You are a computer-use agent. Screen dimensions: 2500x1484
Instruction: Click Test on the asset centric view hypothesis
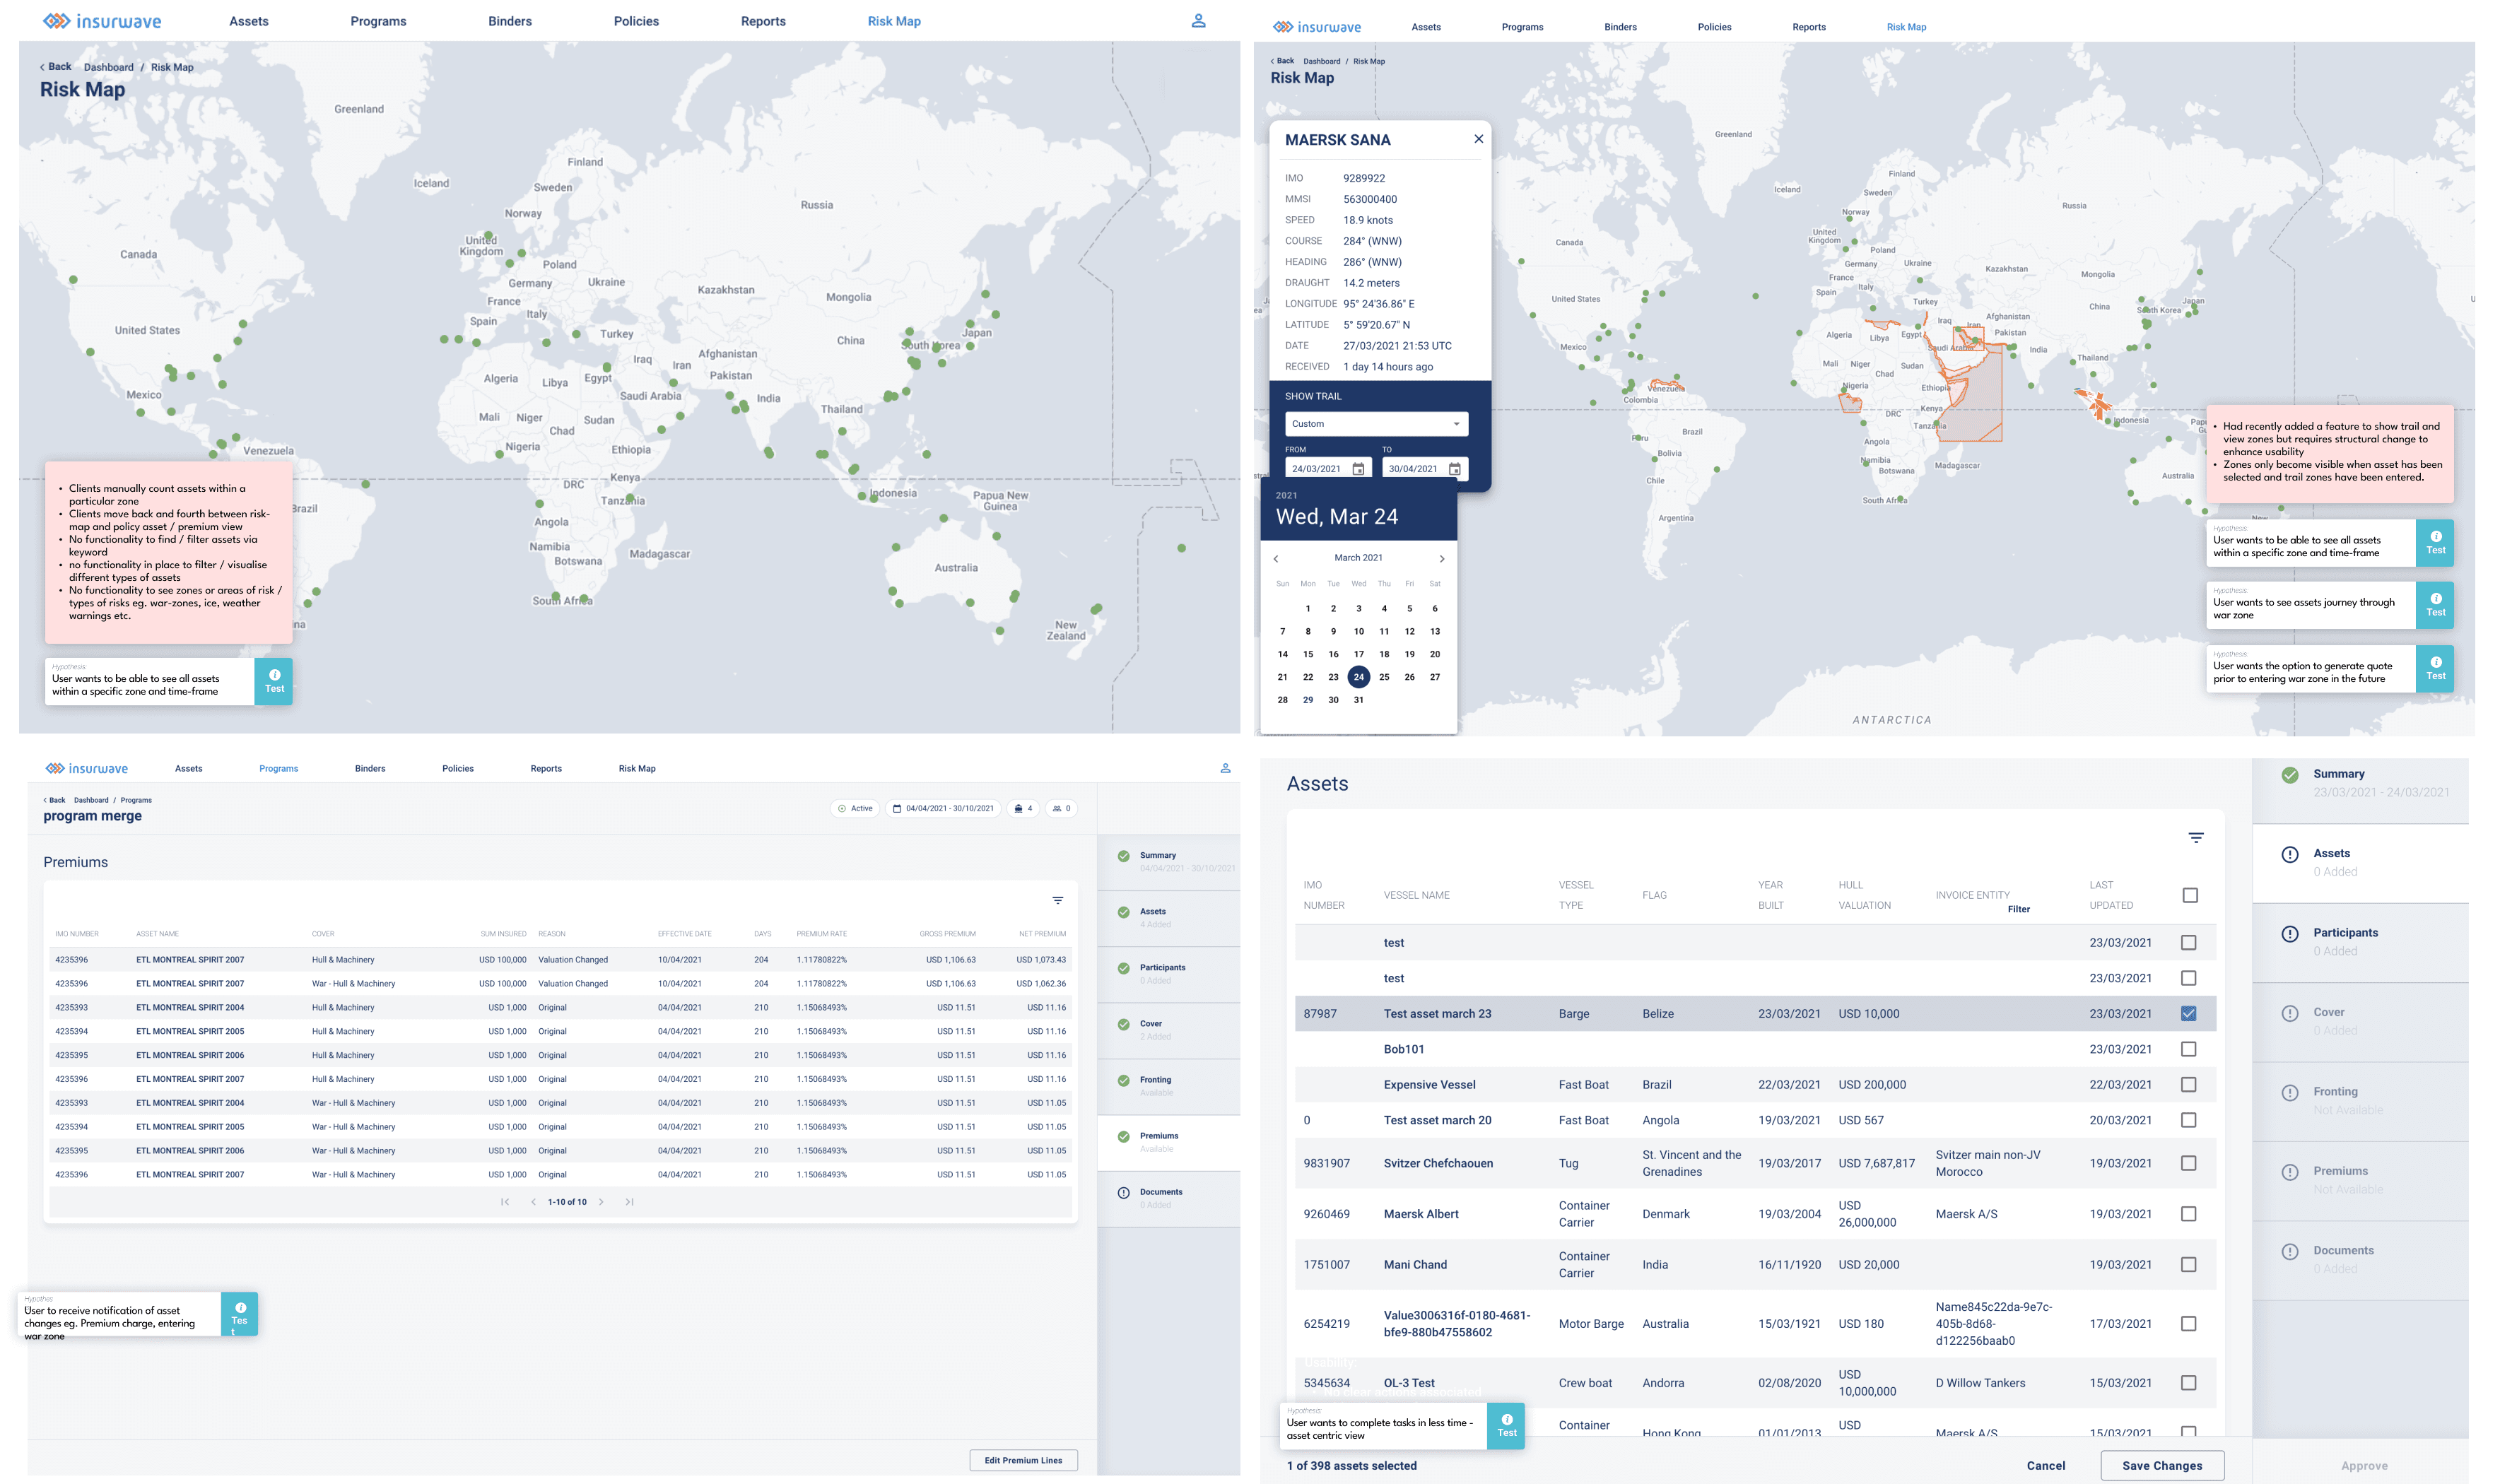1506,1426
